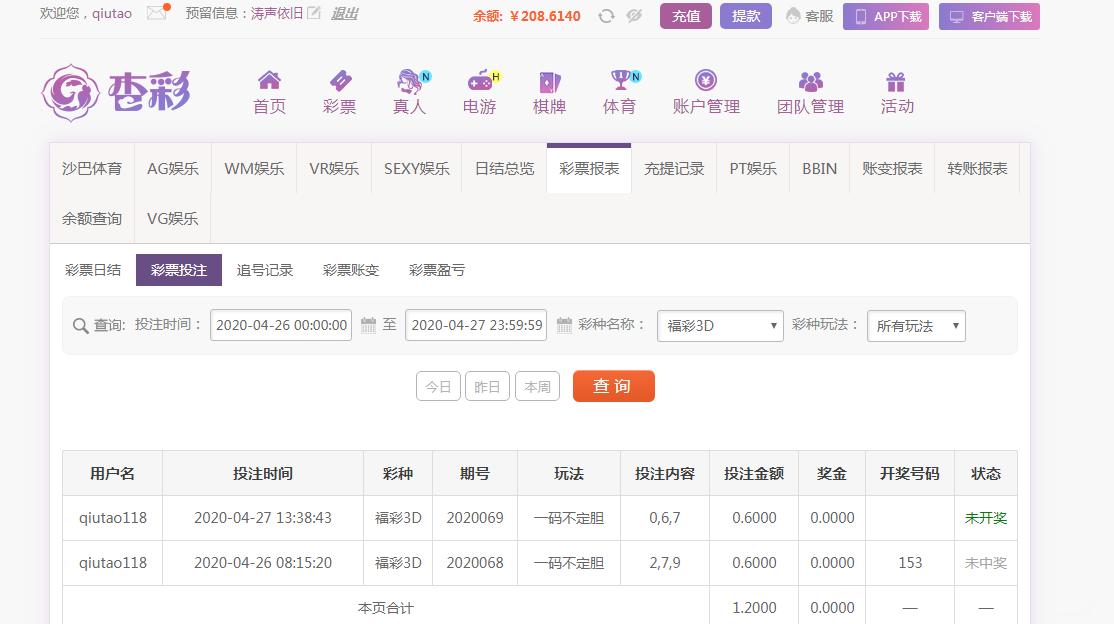Hide balance with the eye icon
This screenshot has width=1114, height=624.
[634, 16]
